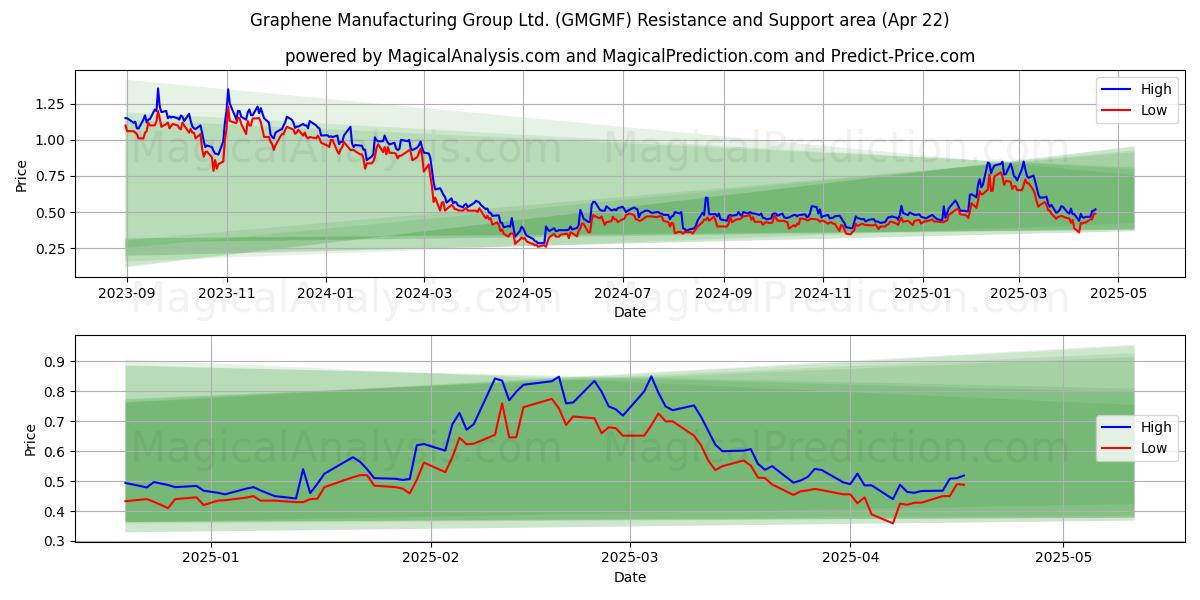Screen dimensions: 1200x600
Task: Click the '2025-02' x-axis label on bottom chart
Action: click(431, 559)
